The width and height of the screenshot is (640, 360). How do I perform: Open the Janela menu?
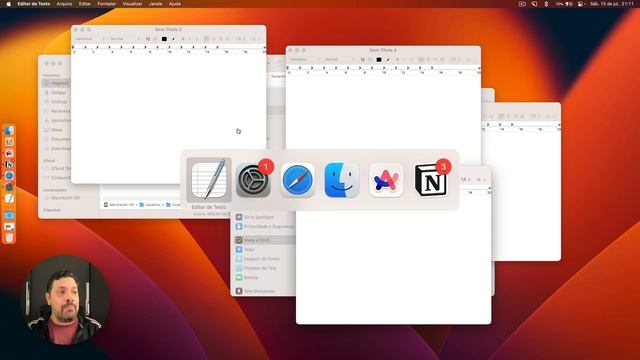[156, 4]
